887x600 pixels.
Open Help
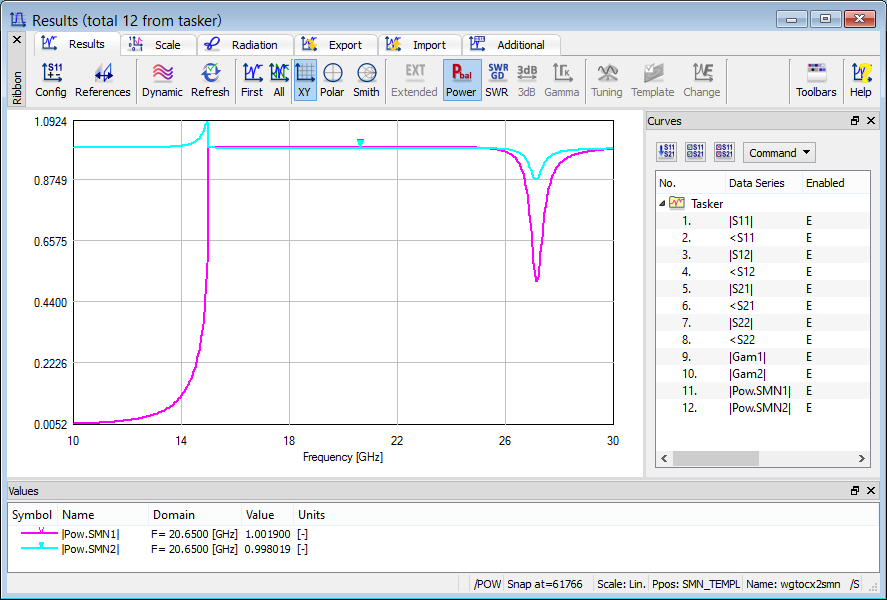[x=860, y=80]
